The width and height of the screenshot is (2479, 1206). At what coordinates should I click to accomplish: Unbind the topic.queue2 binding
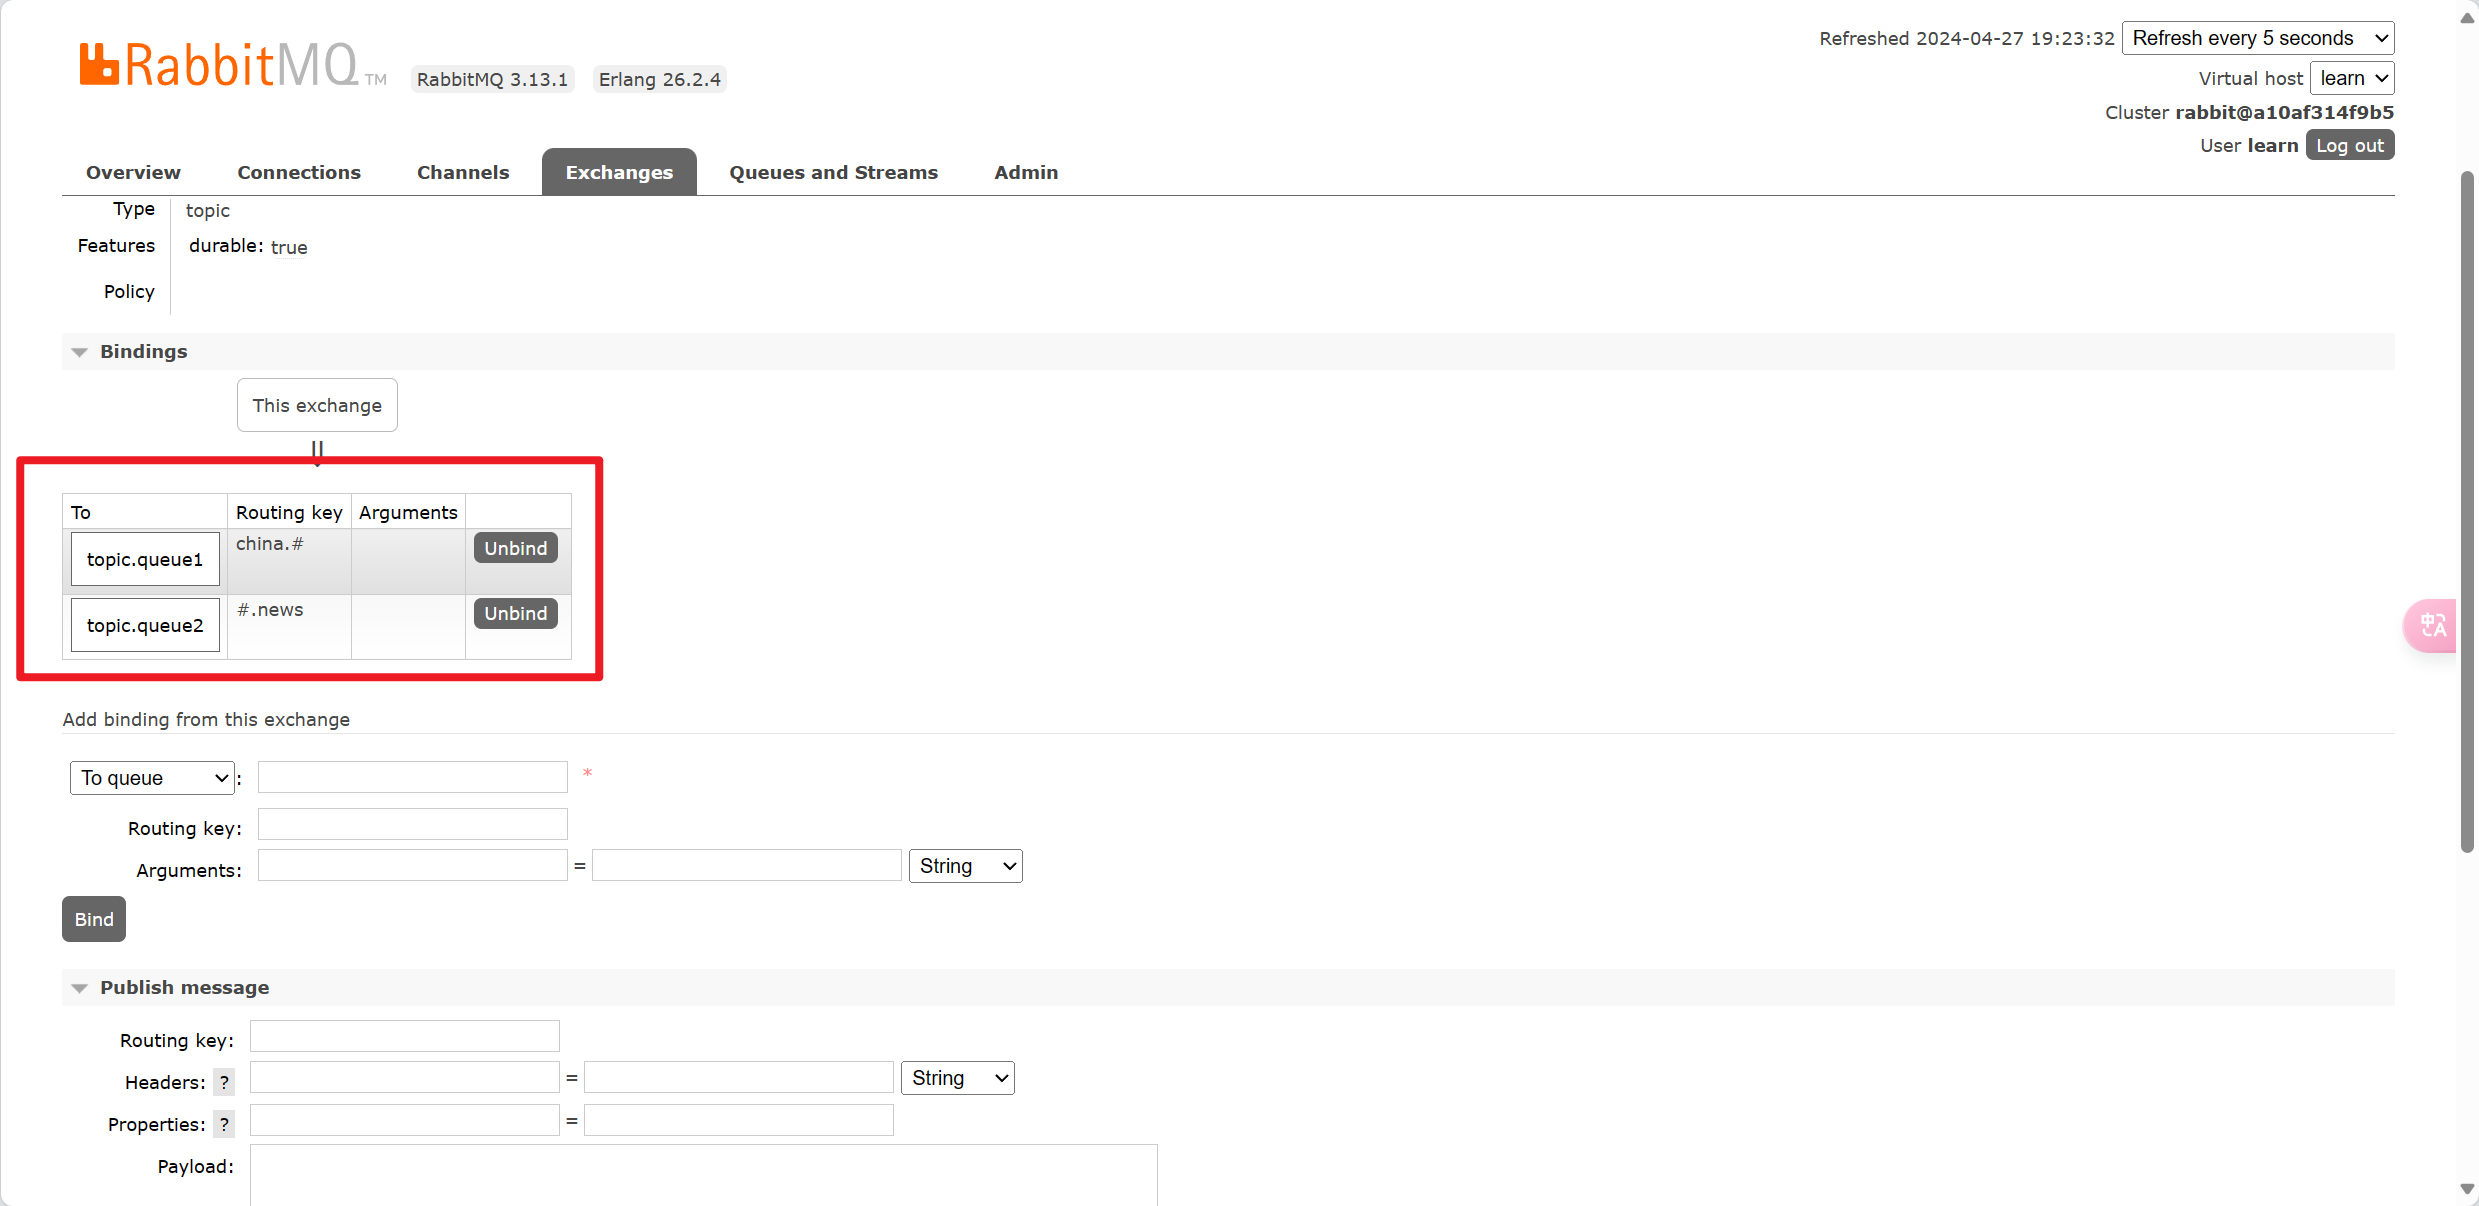pos(515,613)
